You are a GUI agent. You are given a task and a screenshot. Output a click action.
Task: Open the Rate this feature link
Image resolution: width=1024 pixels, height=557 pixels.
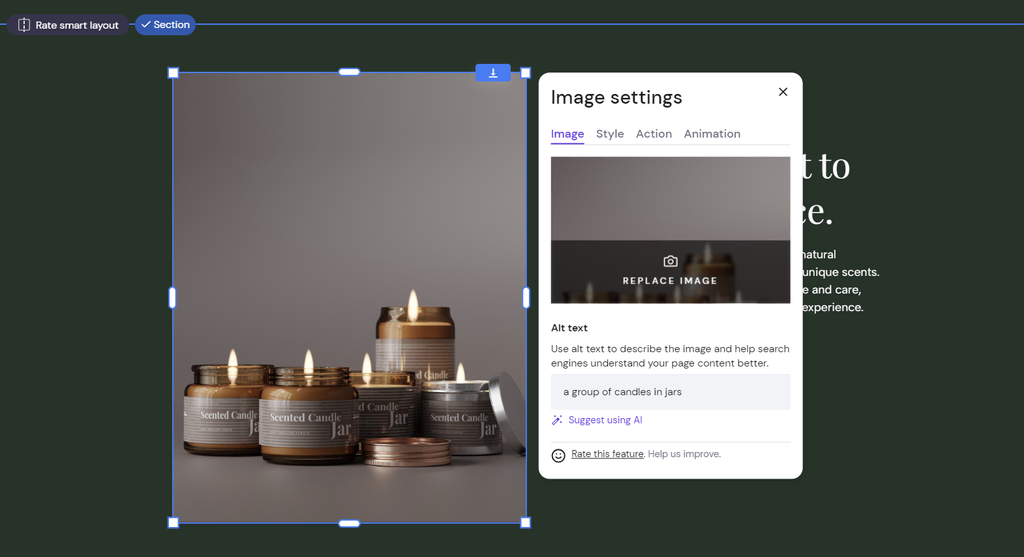607,454
